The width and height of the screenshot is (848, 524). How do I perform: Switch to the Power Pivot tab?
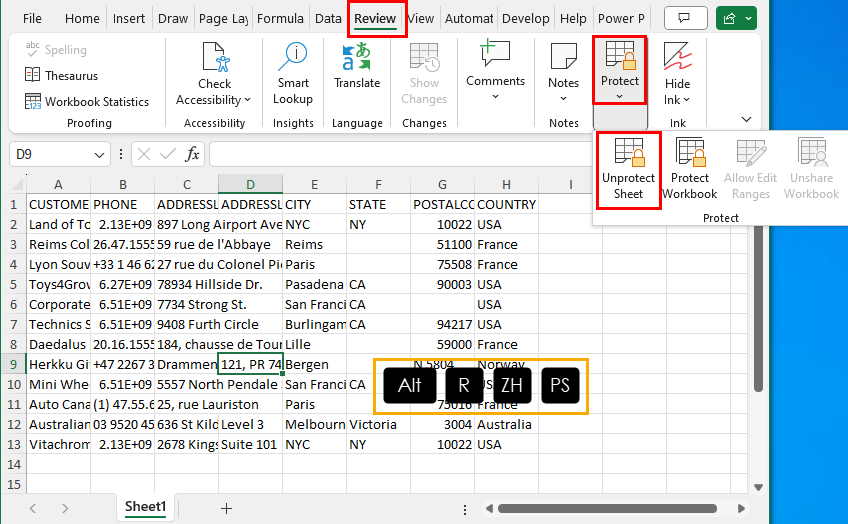[621, 18]
